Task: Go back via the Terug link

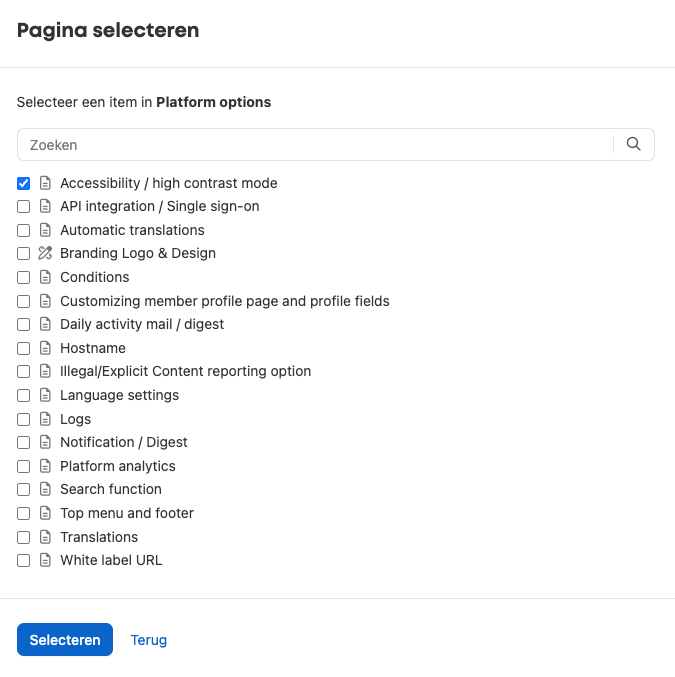Action: tap(149, 640)
